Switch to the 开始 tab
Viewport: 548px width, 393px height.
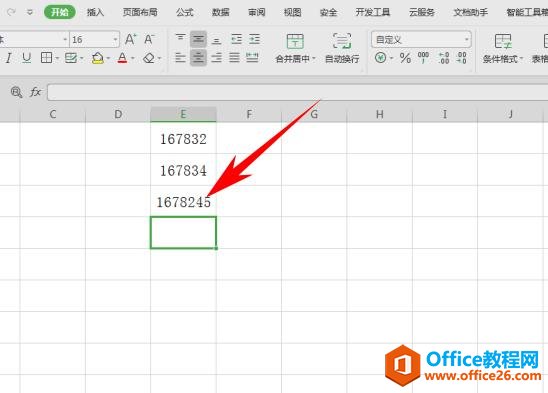(x=60, y=12)
